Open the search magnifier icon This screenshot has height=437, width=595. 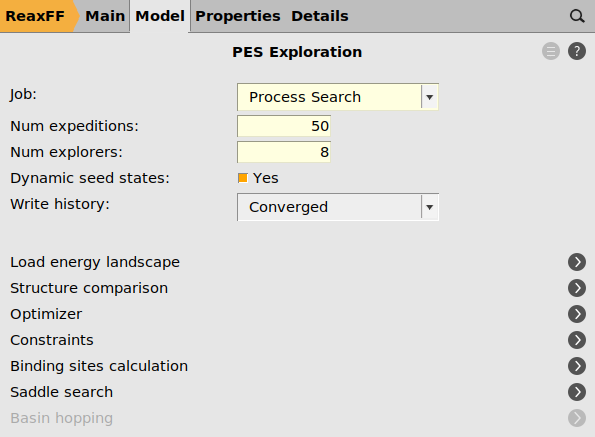577,16
